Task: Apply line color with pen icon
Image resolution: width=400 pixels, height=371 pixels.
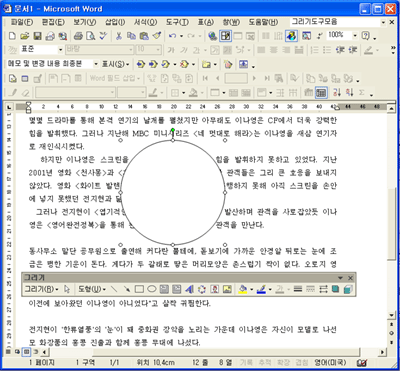Action: 261,289
